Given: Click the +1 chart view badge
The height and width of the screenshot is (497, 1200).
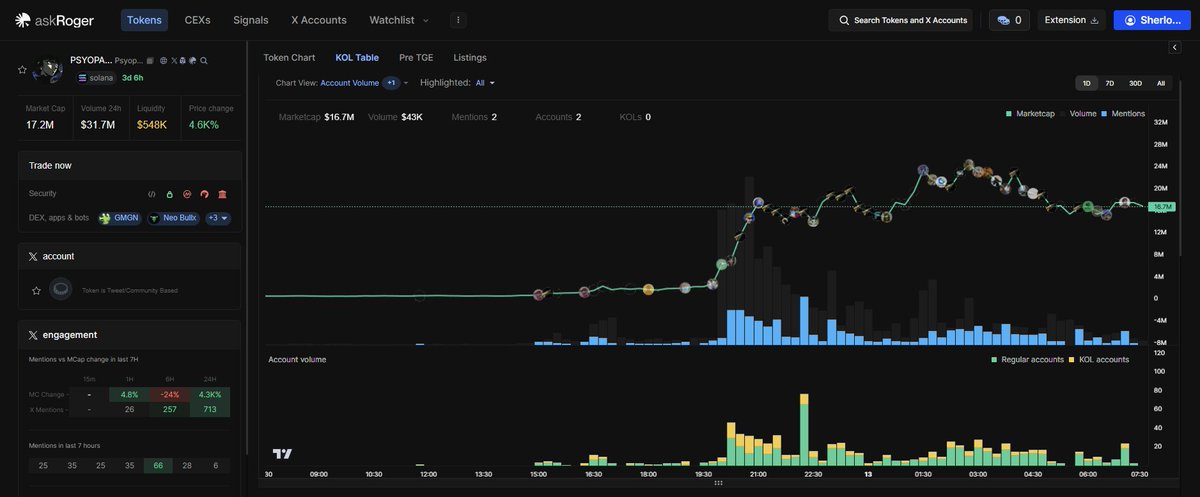Looking at the screenshot, I should click(392, 83).
